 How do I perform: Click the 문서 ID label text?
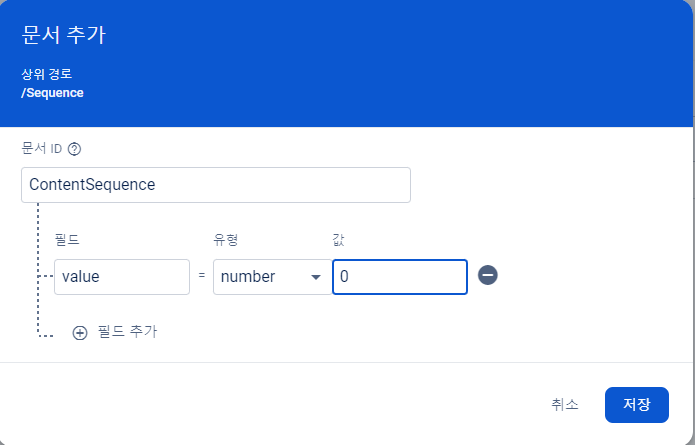[42, 149]
